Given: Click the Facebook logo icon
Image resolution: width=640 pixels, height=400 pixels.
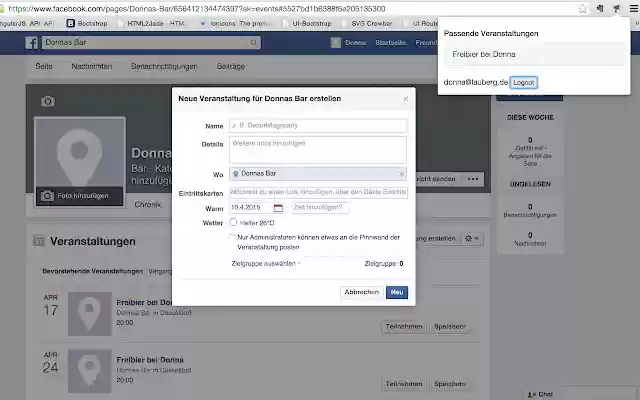Looking at the screenshot, I should tap(32, 43).
